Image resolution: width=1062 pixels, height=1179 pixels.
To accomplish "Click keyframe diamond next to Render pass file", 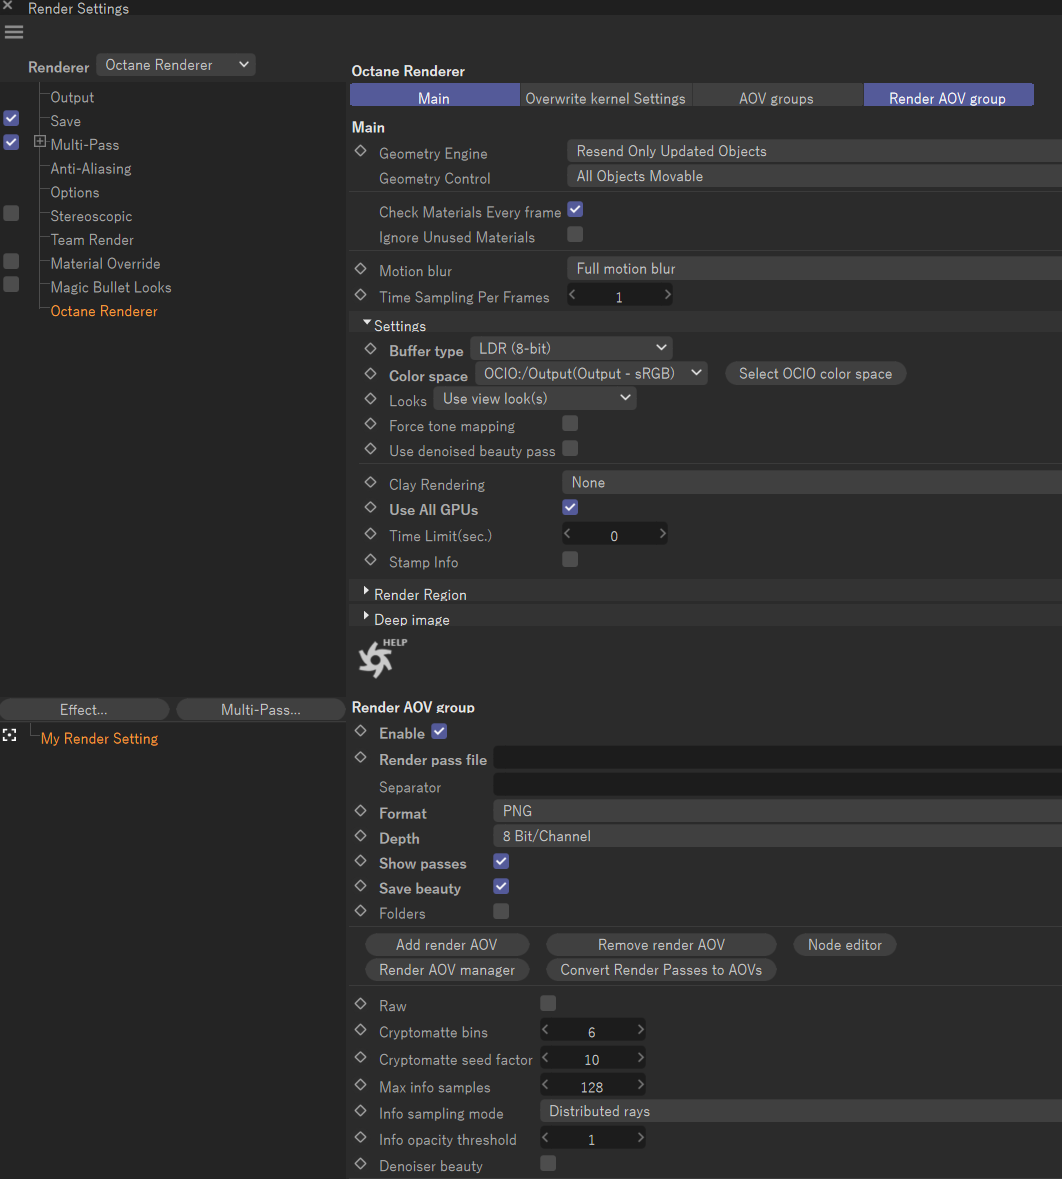I will (x=360, y=758).
